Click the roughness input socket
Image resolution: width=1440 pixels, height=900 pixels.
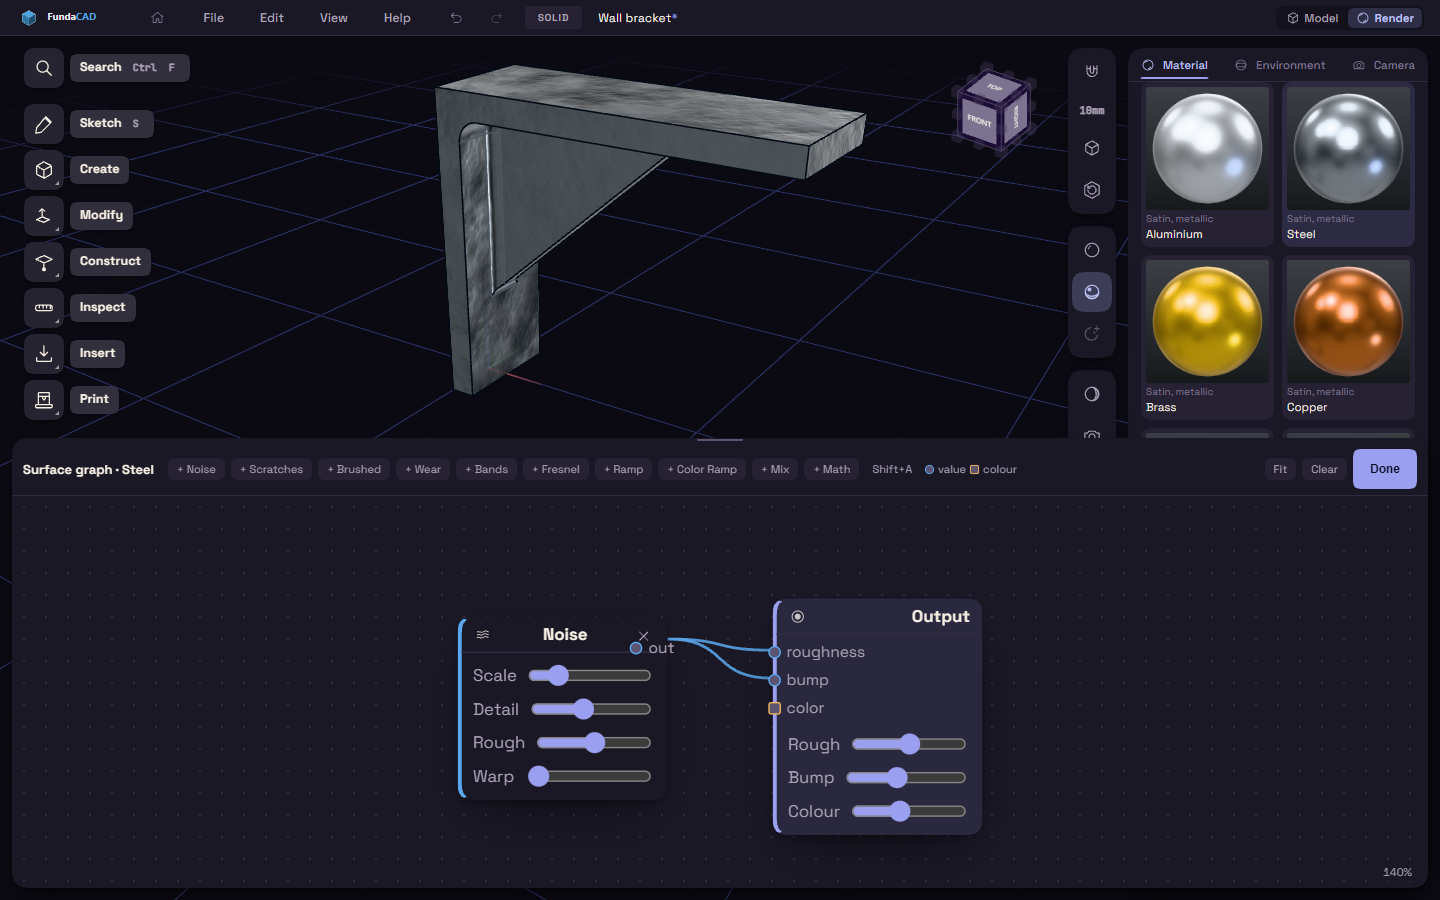tap(775, 652)
